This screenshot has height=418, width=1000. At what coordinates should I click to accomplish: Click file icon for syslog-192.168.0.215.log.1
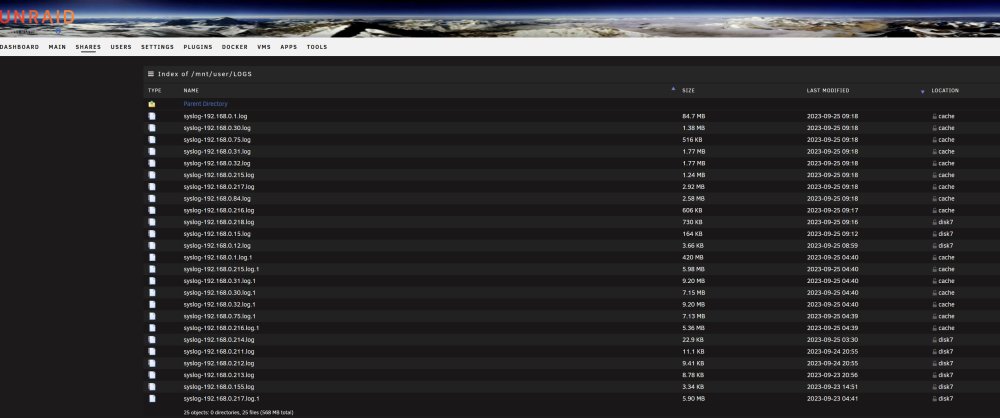click(x=152, y=269)
